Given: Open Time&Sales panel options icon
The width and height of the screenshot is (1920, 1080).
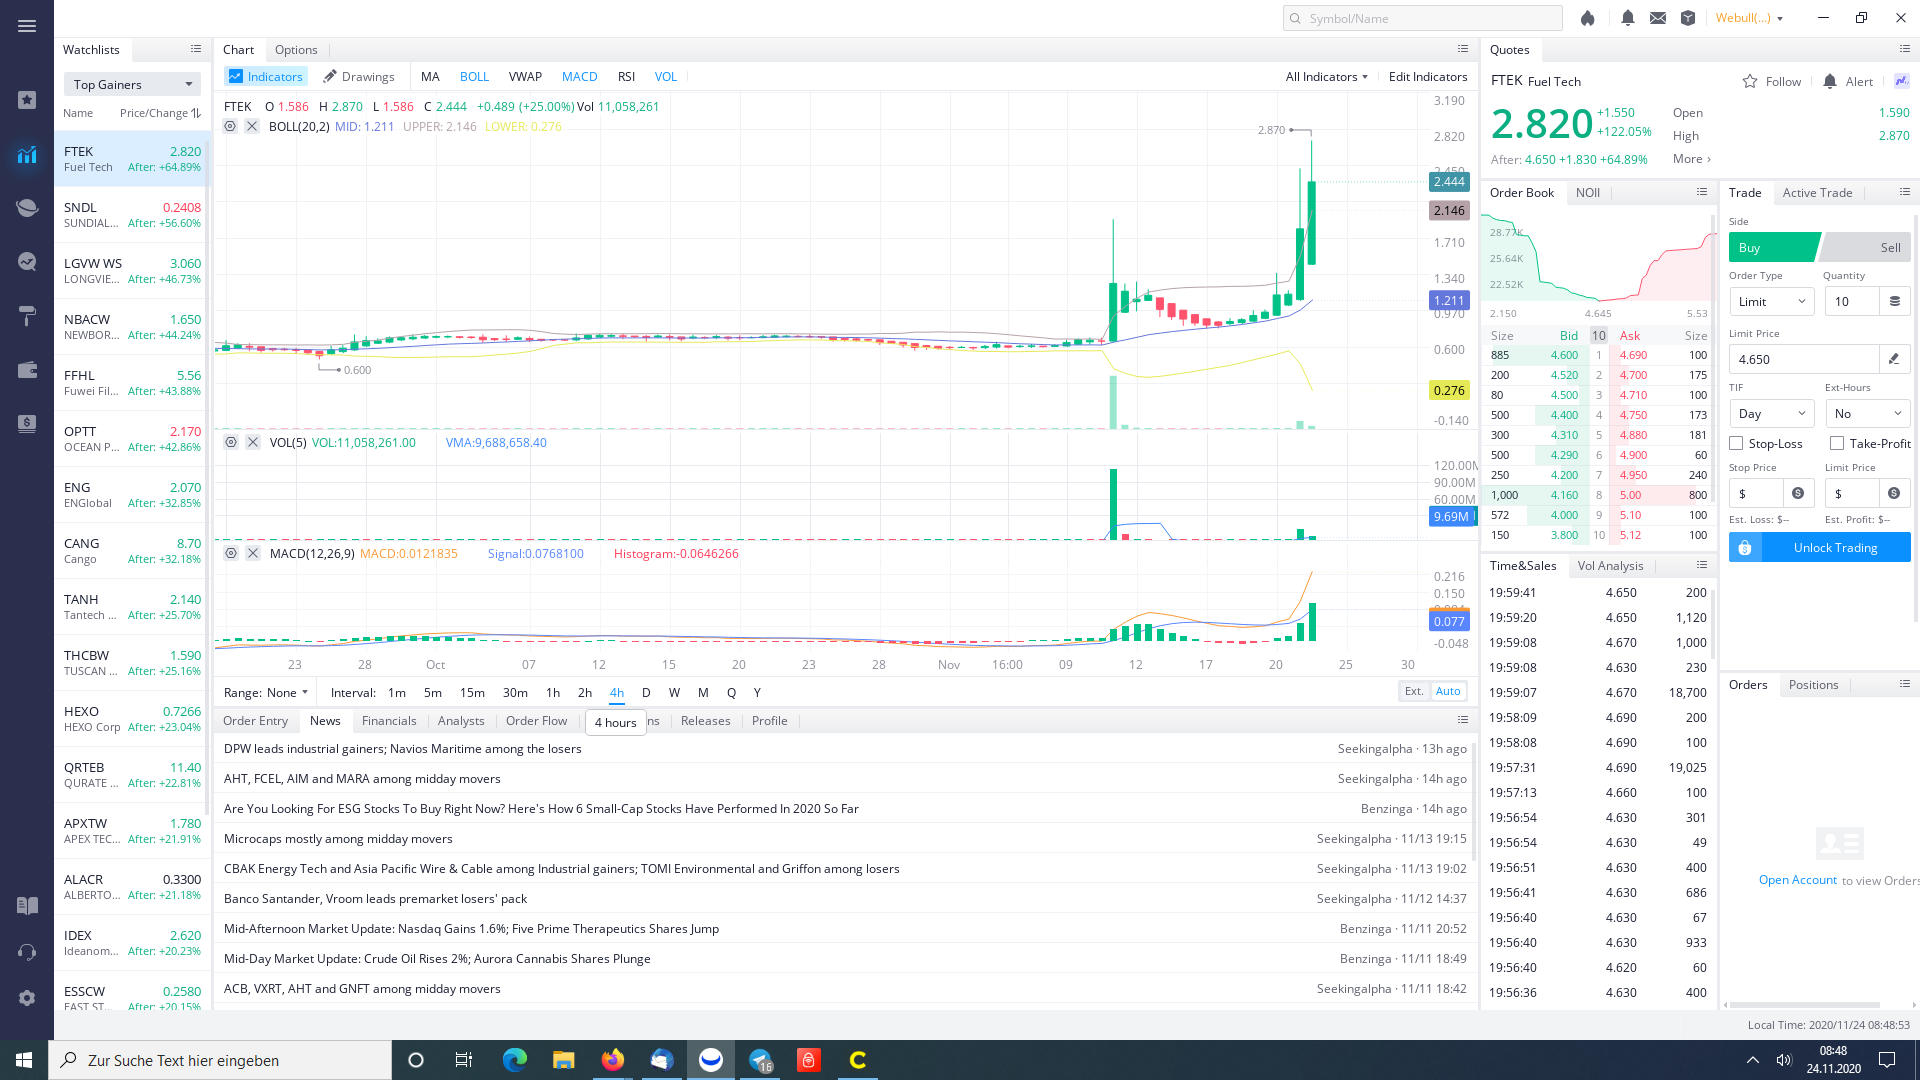Looking at the screenshot, I should coord(1702,565).
